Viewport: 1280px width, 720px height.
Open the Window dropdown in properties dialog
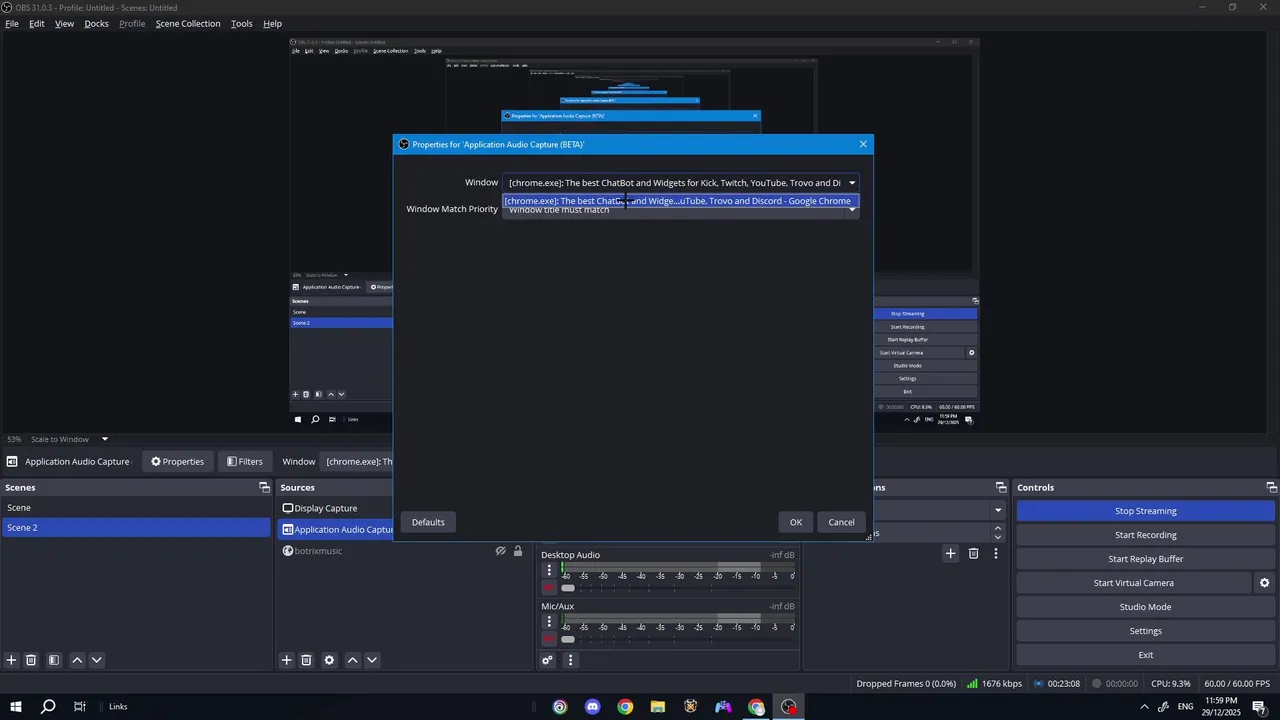tap(681, 183)
